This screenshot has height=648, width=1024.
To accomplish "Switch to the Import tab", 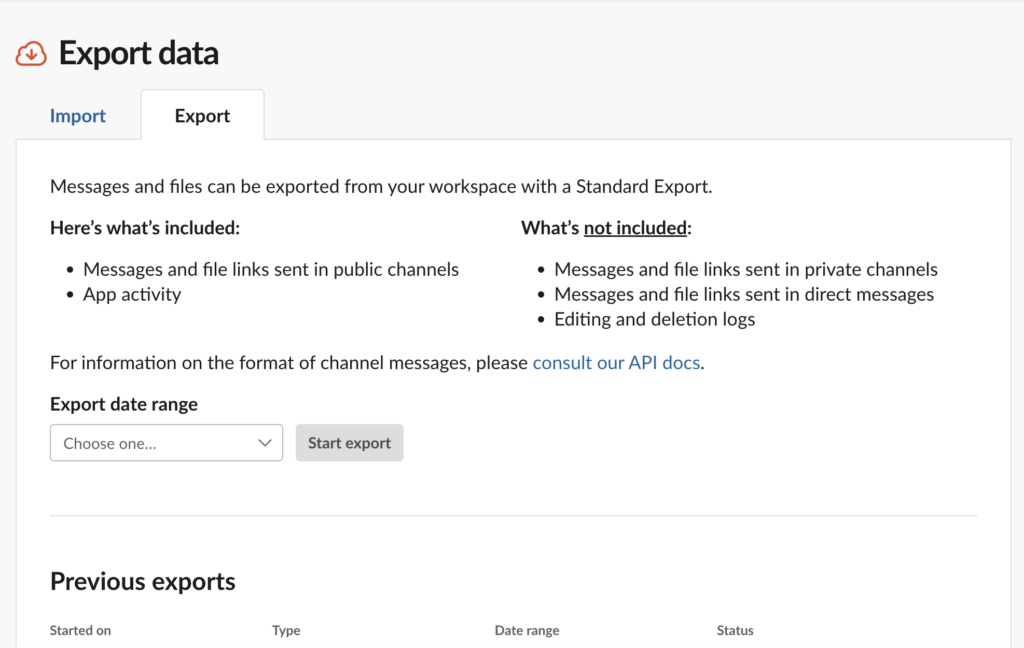I will click(78, 116).
